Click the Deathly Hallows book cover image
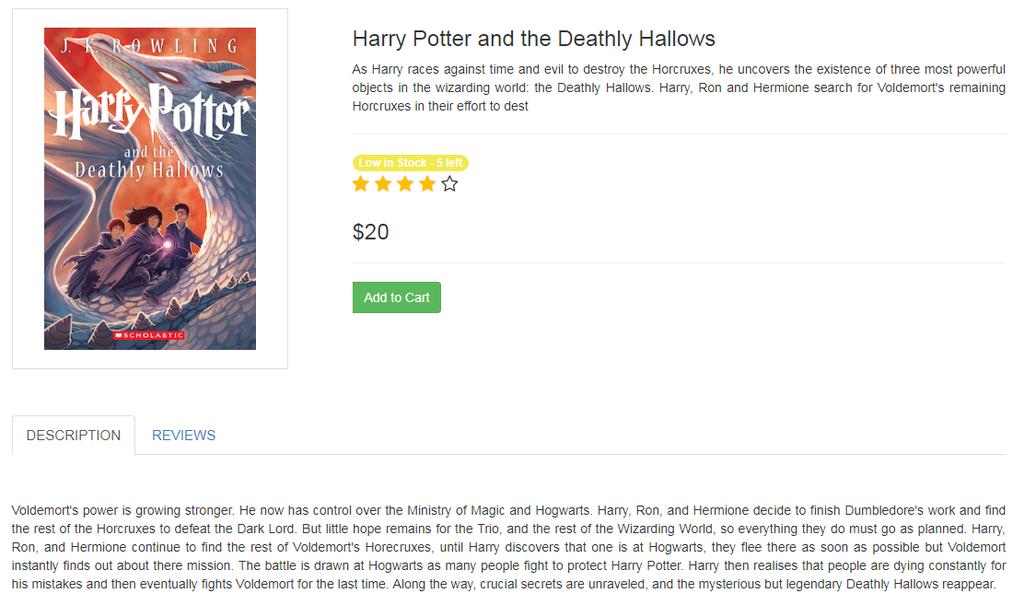The width and height of the screenshot is (1024, 605). [x=150, y=189]
